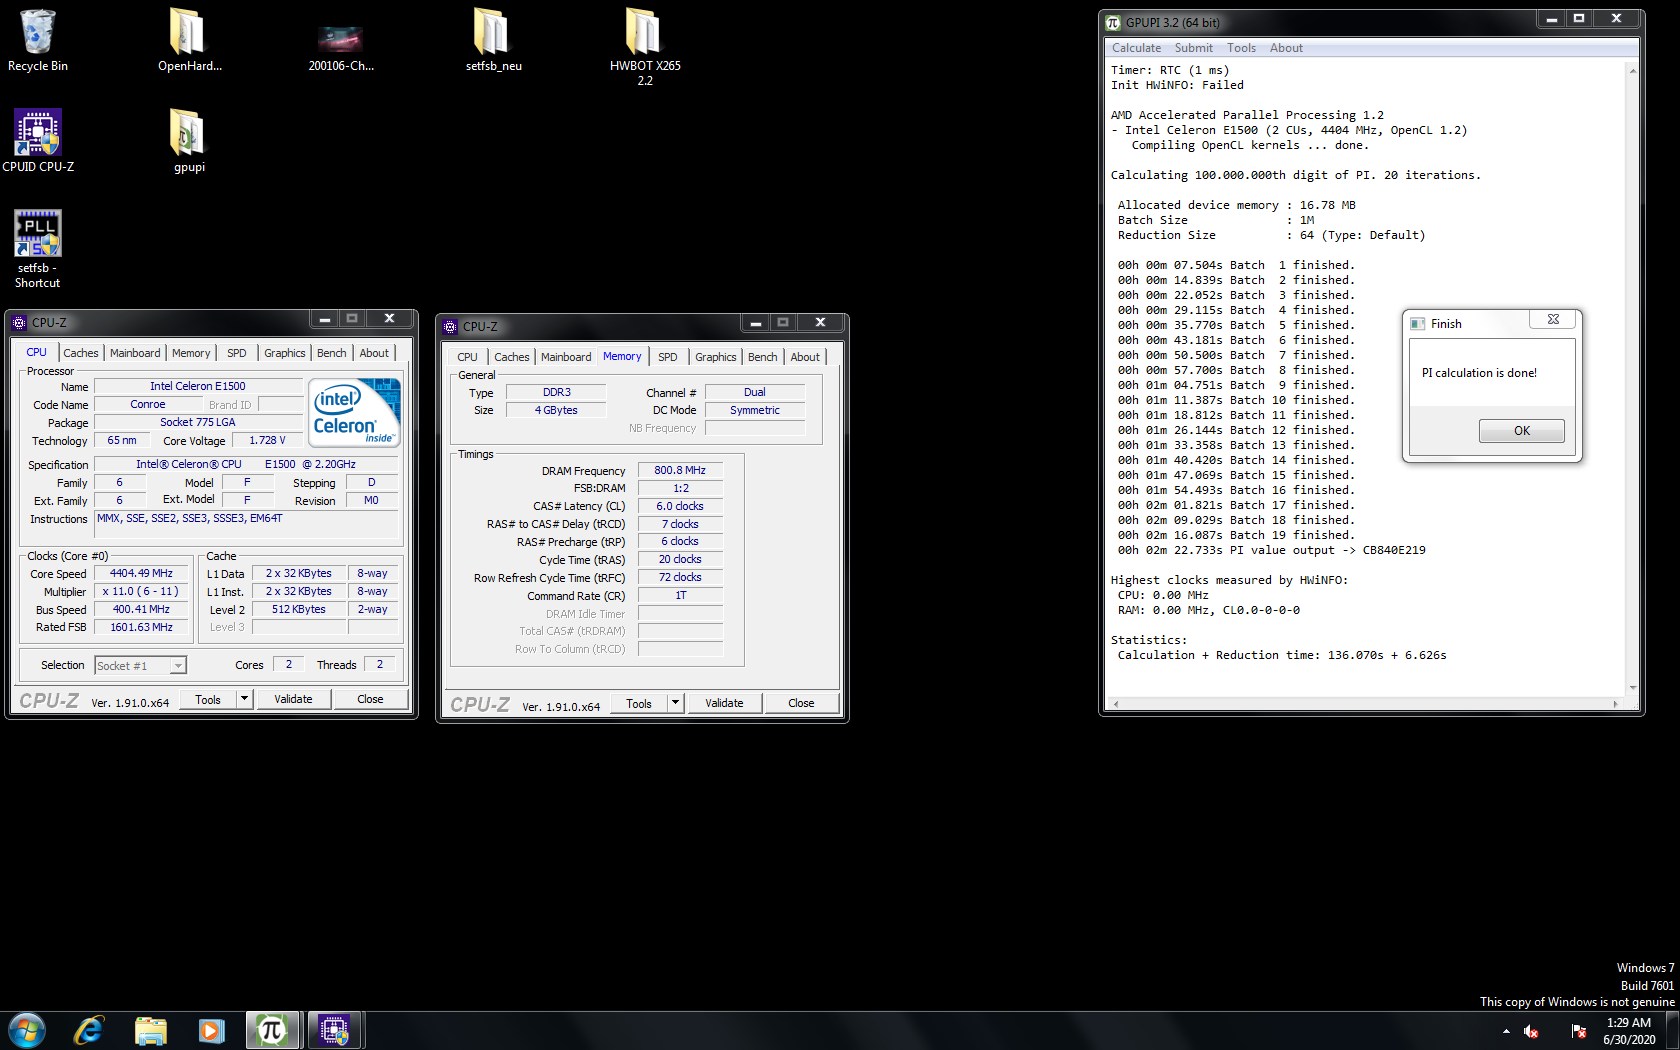Launch the CPUID CPU-Z desktop shortcut
This screenshot has height=1050, width=1680.
click(38, 140)
